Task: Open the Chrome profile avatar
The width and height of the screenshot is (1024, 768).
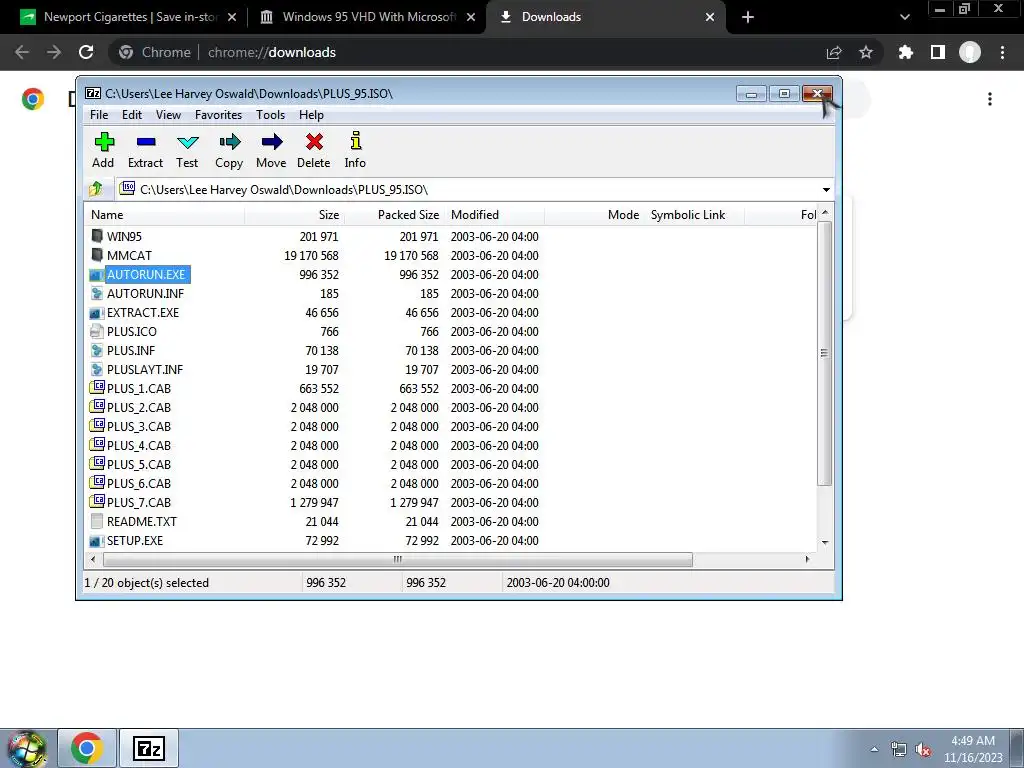Action: [x=970, y=52]
